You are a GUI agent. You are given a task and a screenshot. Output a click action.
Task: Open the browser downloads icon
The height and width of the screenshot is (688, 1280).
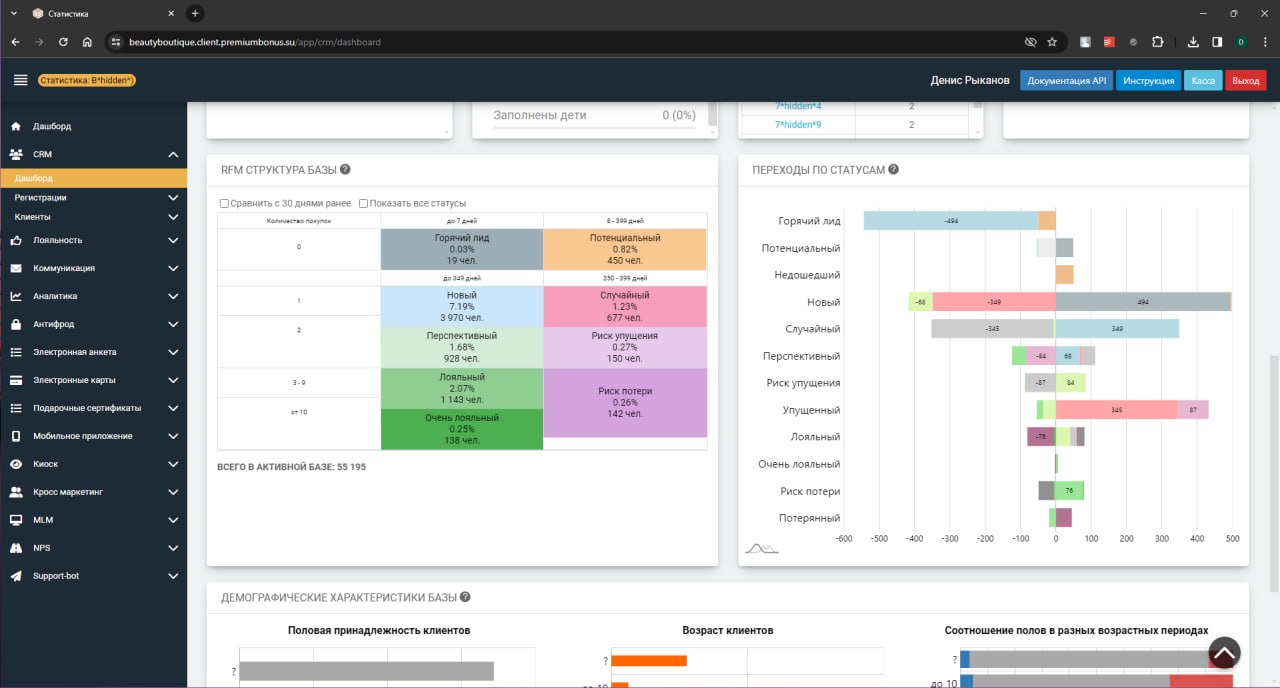[1193, 42]
